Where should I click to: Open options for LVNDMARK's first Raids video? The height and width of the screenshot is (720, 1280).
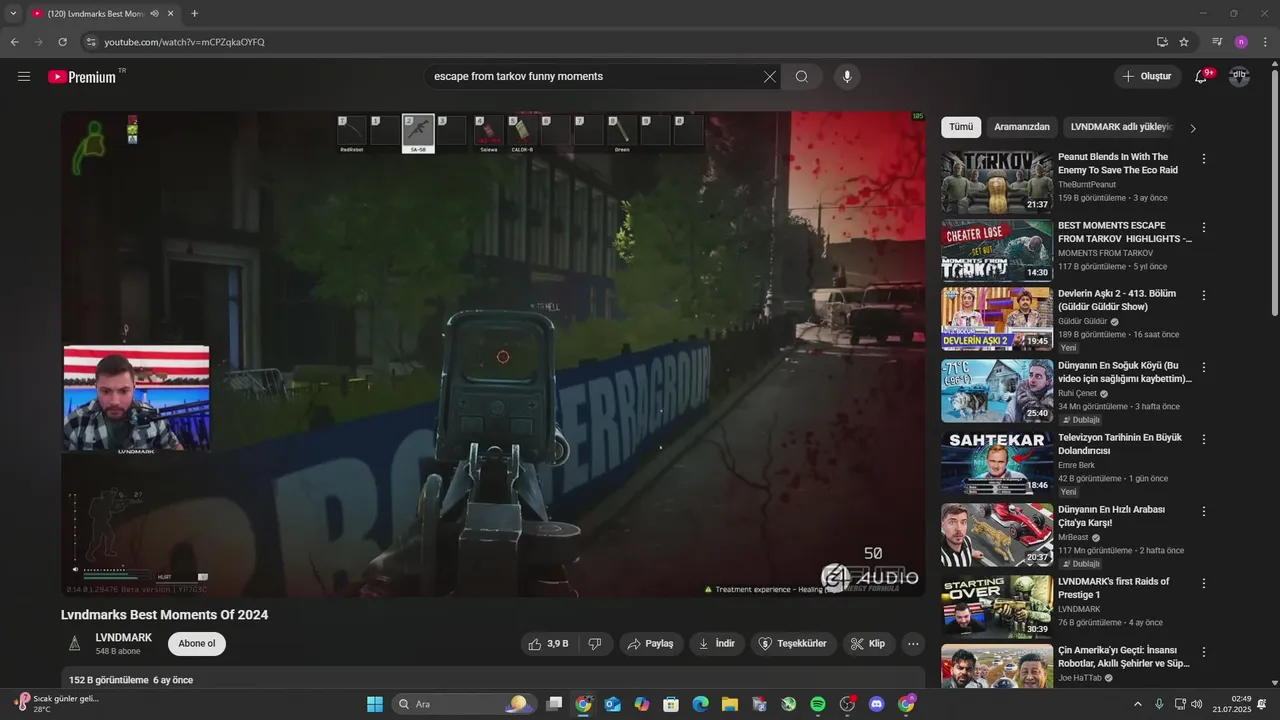[x=1204, y=583]
